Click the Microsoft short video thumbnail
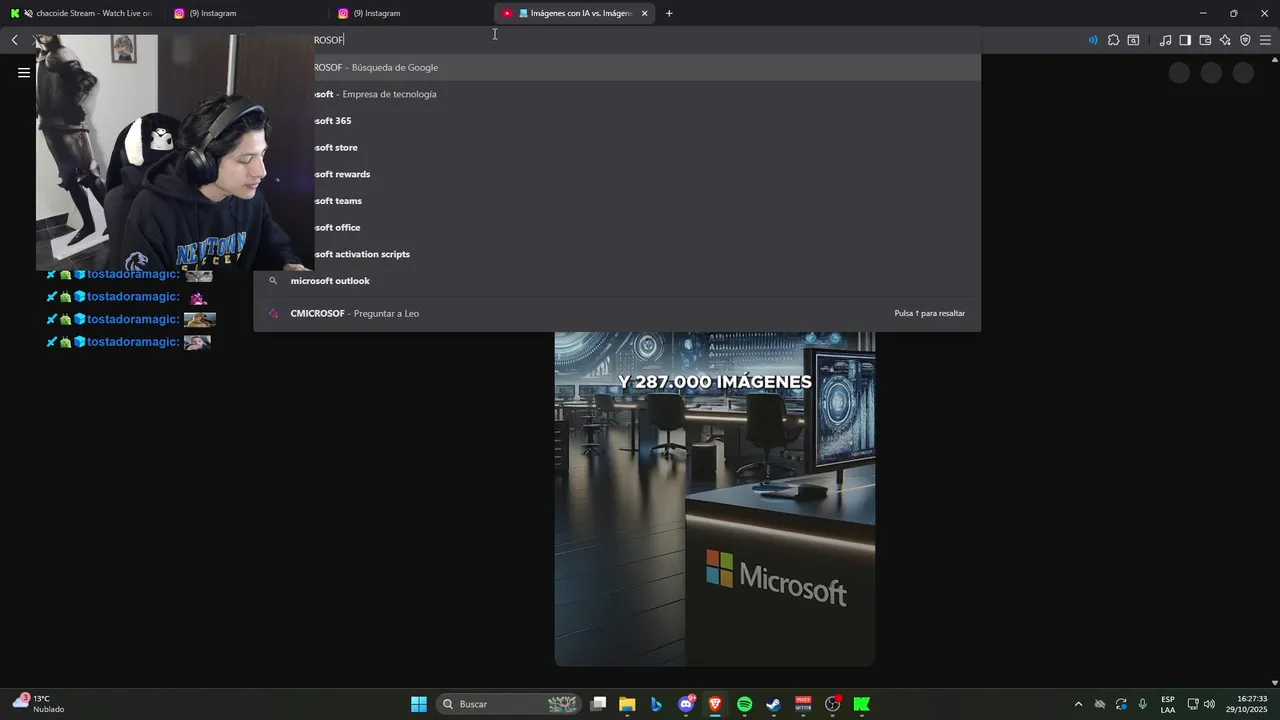This screenshot has height=720, width=1280. tap(715, 499)
